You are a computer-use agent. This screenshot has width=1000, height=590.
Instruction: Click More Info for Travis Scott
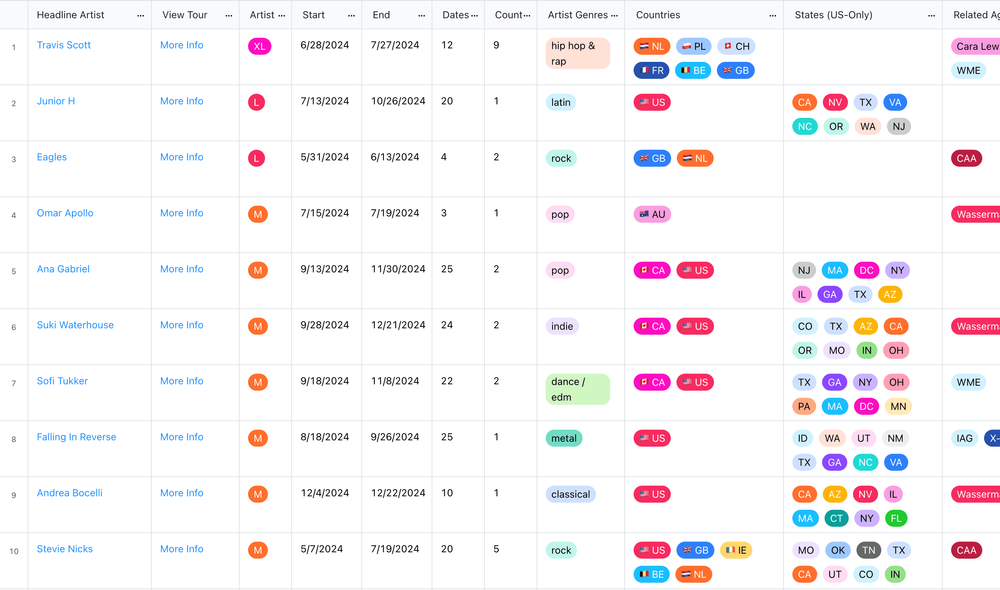click(182, 45)
